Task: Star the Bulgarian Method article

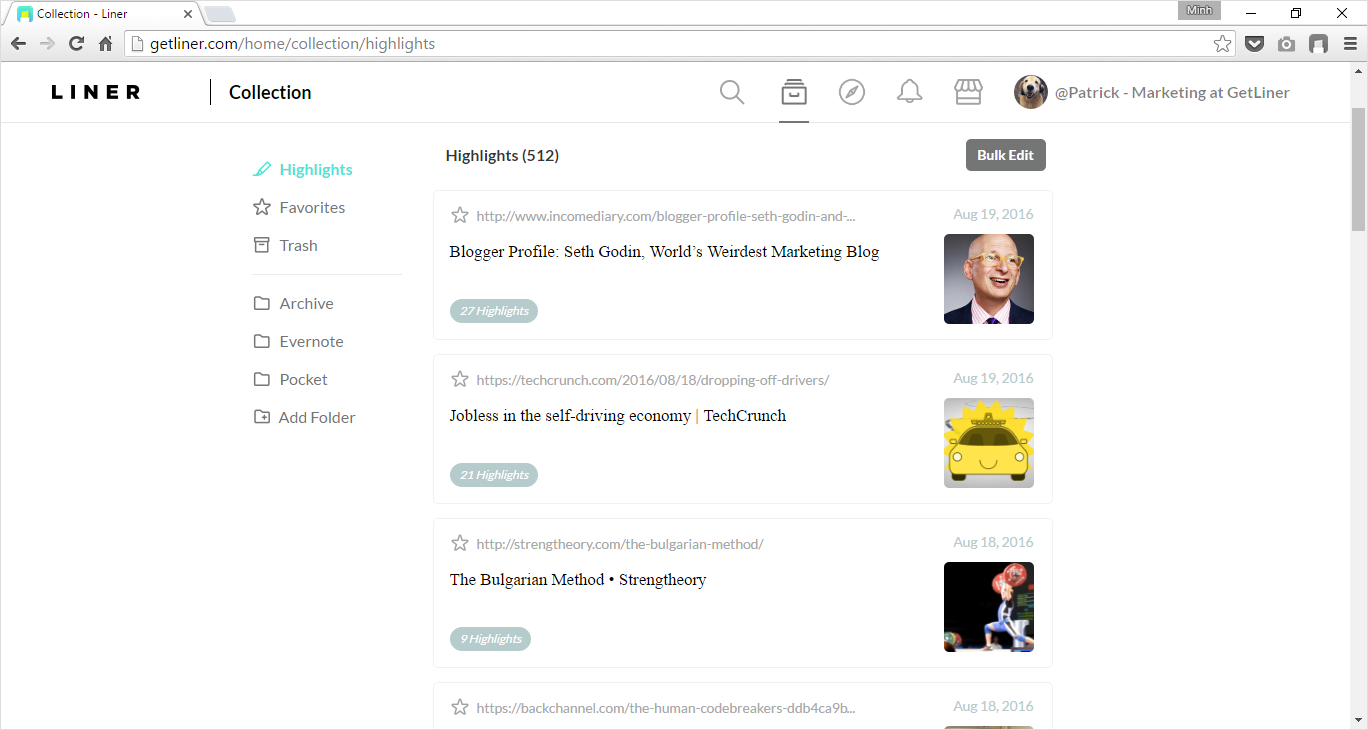Action: [459, 543]
